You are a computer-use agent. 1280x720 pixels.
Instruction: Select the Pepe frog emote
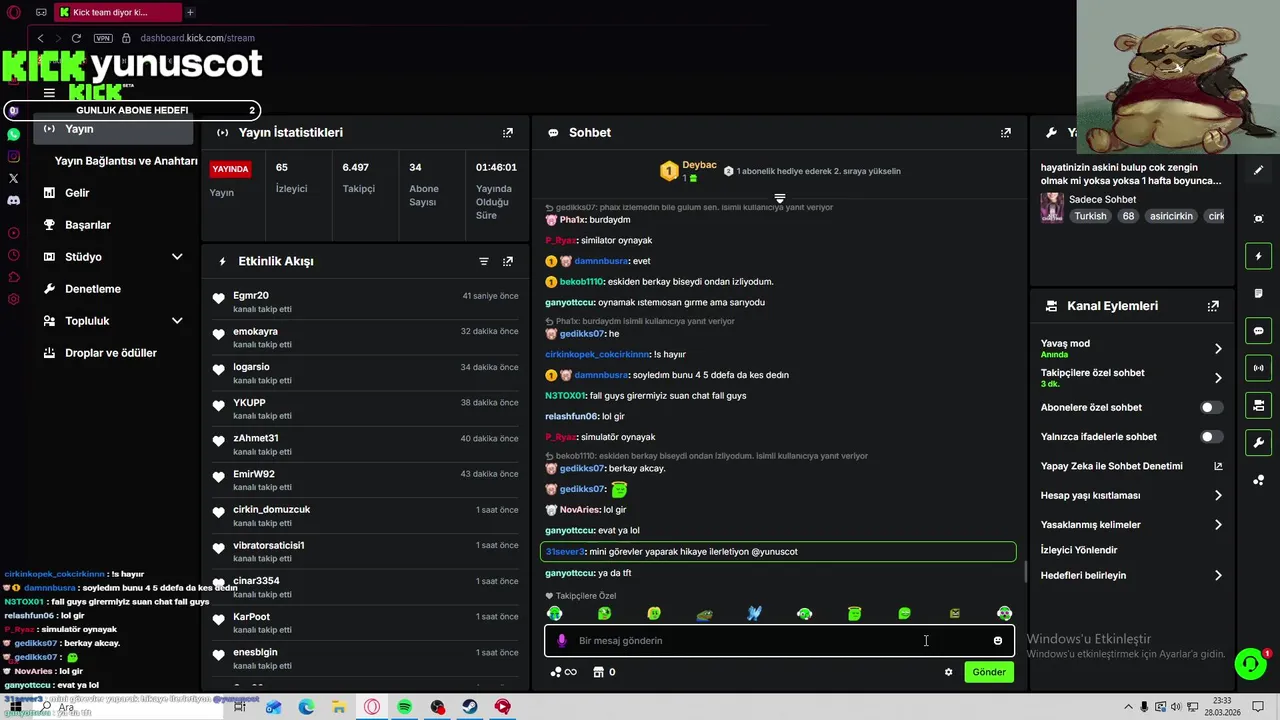pos(705,614)
